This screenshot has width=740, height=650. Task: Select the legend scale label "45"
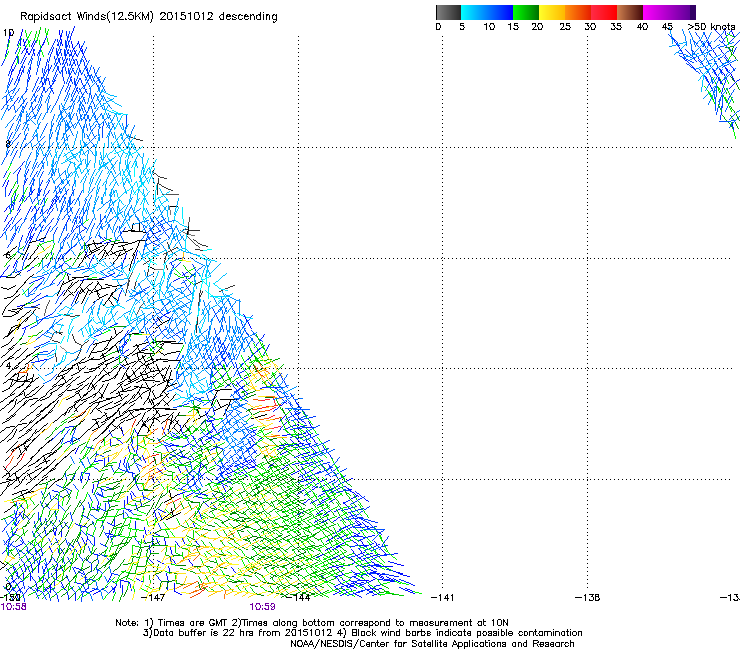667,27
